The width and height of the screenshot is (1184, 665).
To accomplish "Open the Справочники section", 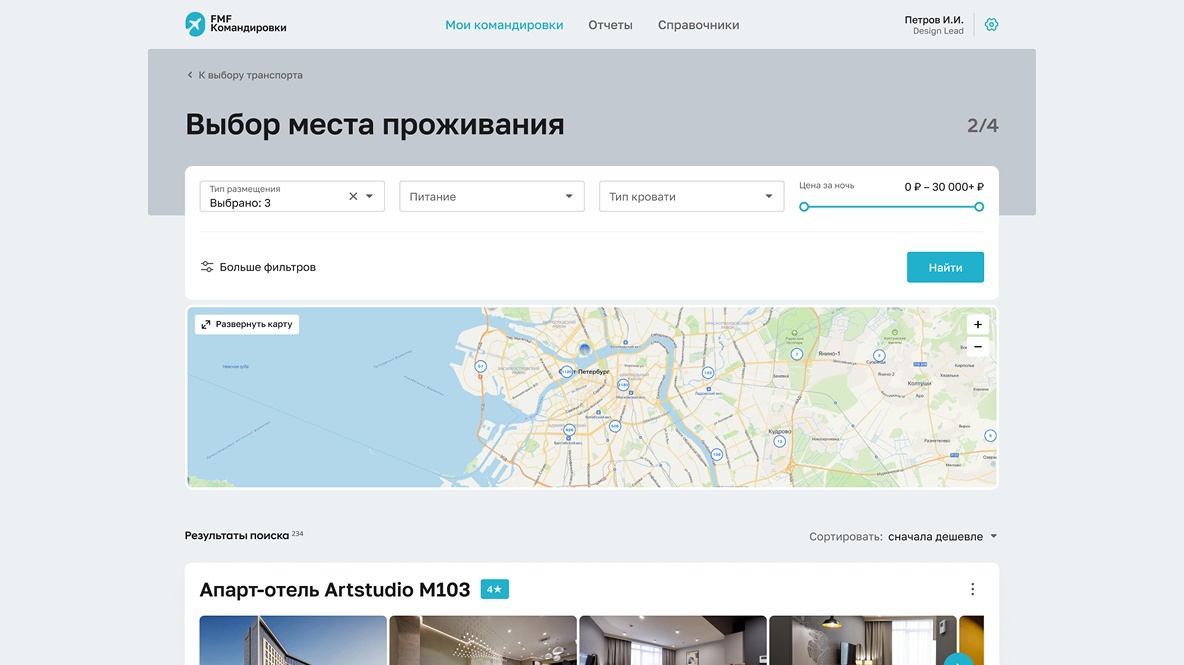I will point(697,24).
